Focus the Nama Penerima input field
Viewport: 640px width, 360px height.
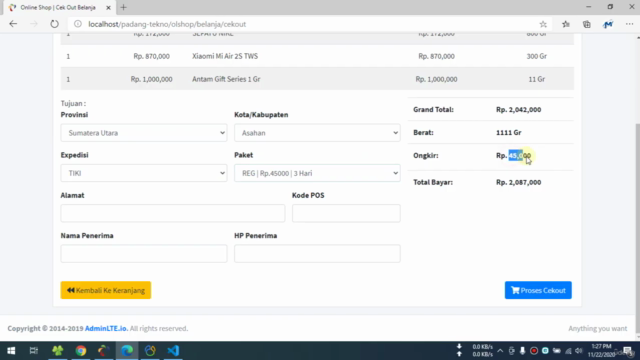click(144, 253)
